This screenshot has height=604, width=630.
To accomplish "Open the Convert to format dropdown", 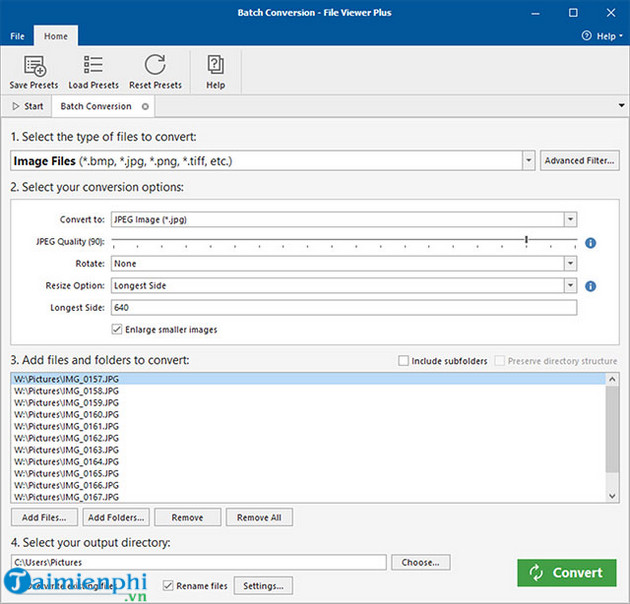I will click(570, 219).
